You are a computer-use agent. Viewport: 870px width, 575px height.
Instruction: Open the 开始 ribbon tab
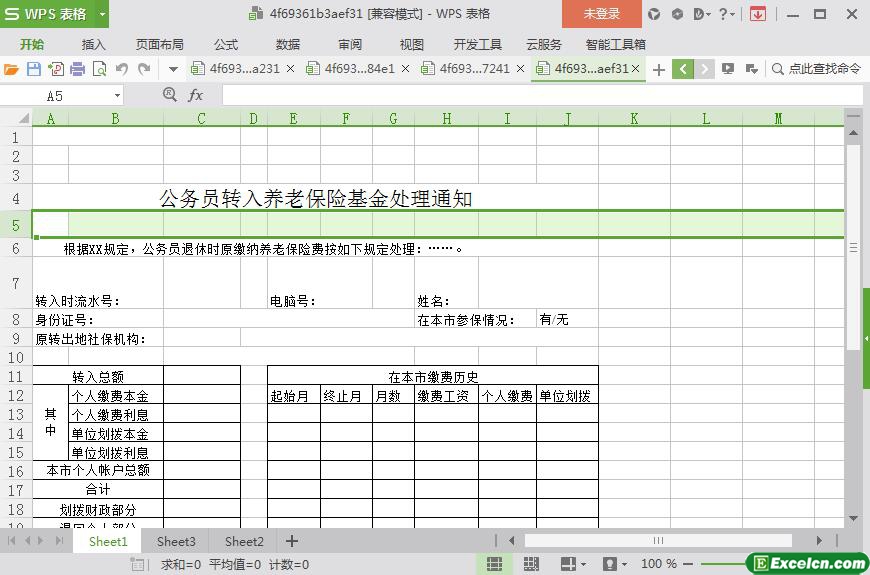point(32,44)
